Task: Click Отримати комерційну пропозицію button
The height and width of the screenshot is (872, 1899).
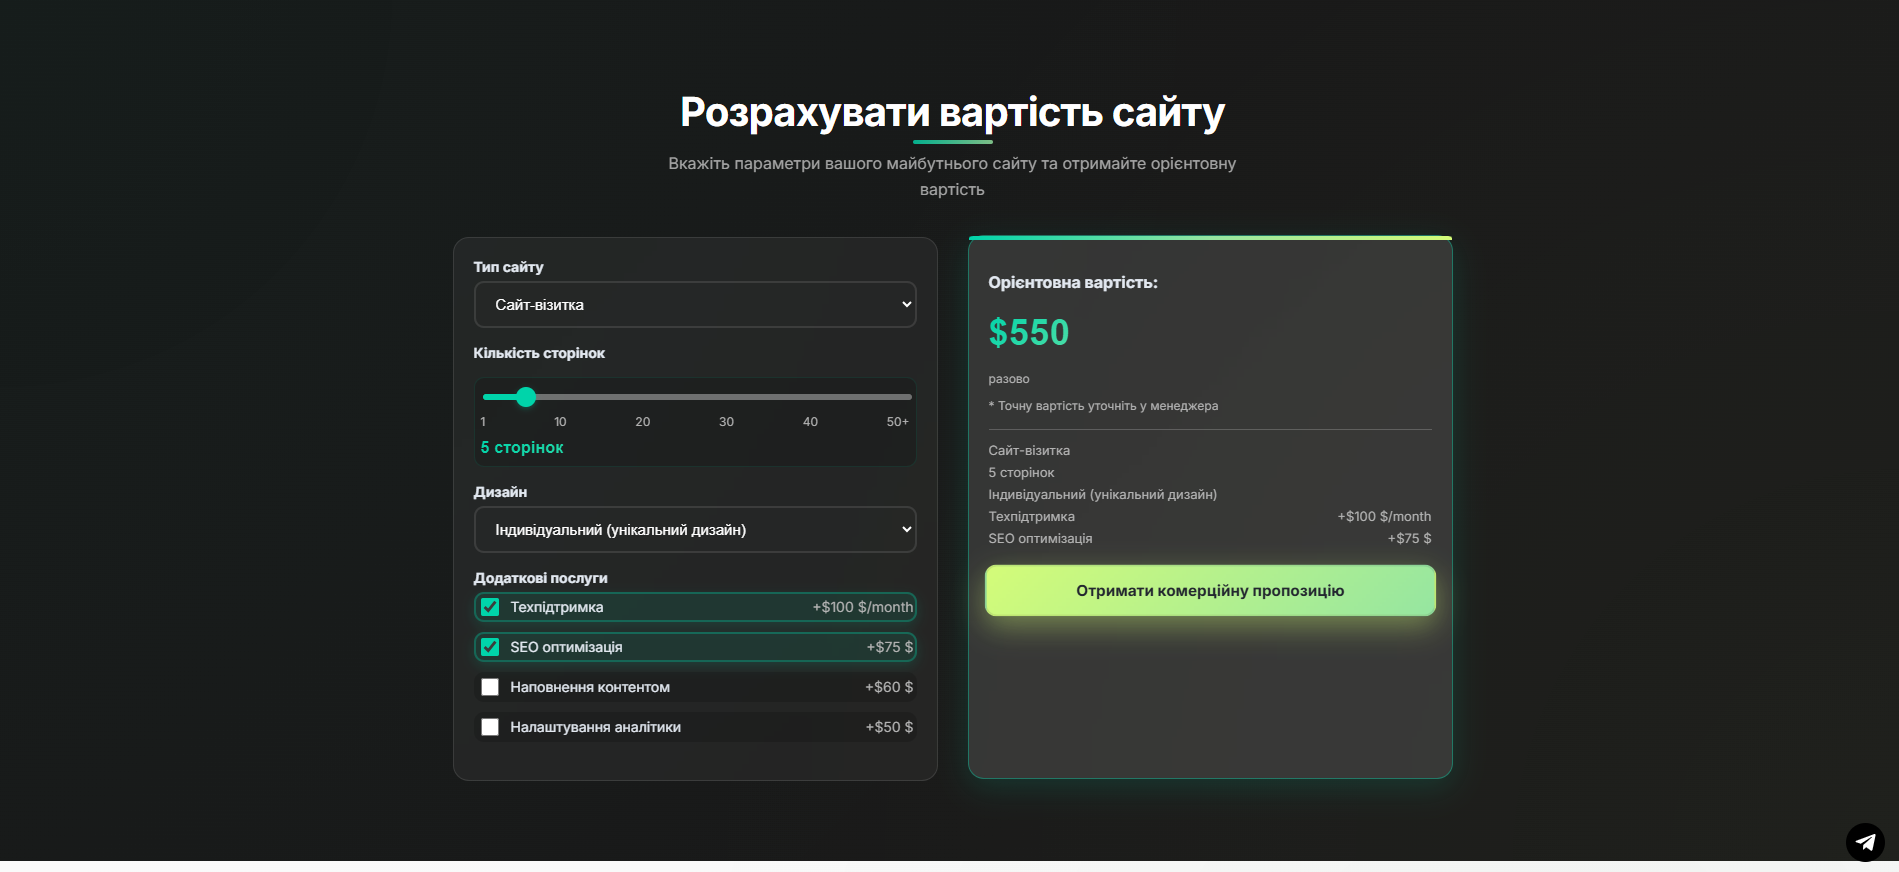Action: pos(1210,591)
